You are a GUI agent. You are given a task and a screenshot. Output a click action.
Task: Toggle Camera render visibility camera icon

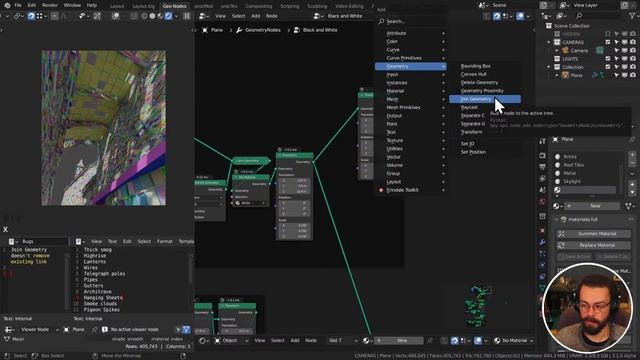(x=633, y=51)
